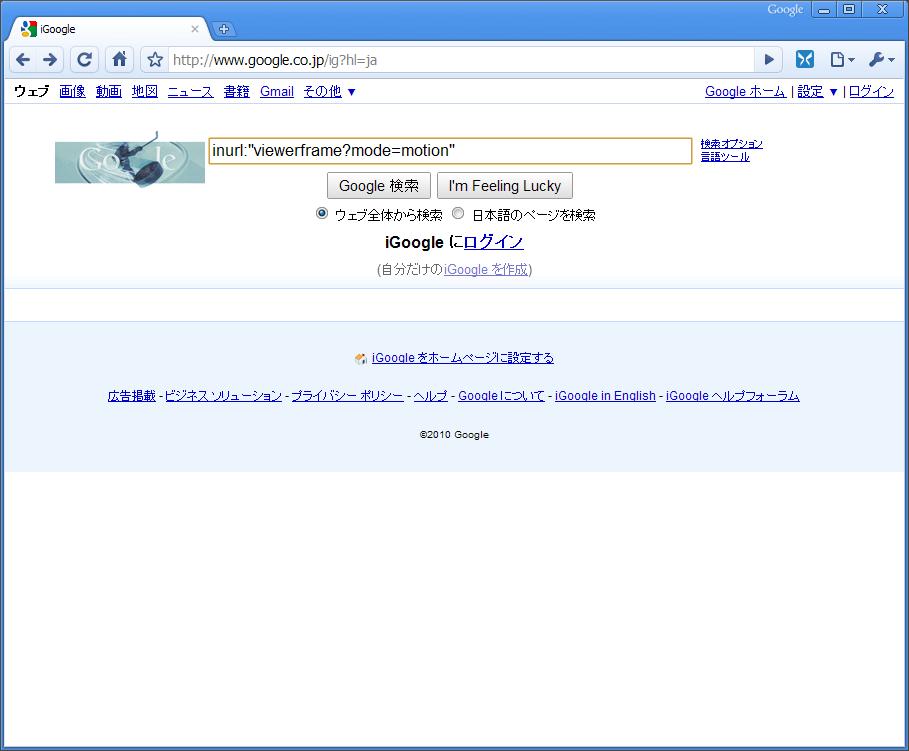Open the ニュース news link

tap(190, 91)
